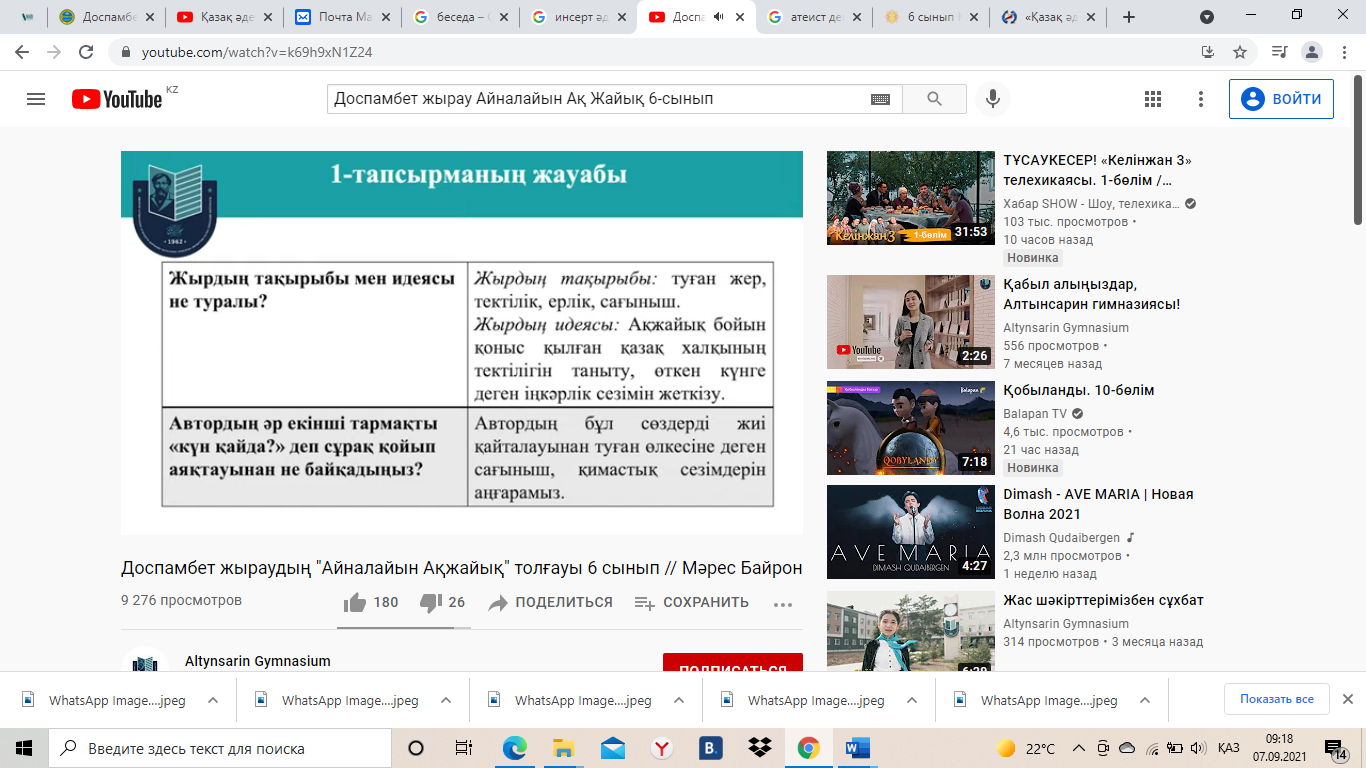Open Dimash AVE MARIA video thumbnail
Image resolution: width=1366 pixels, height=768 pixels.
pos(911,532)
